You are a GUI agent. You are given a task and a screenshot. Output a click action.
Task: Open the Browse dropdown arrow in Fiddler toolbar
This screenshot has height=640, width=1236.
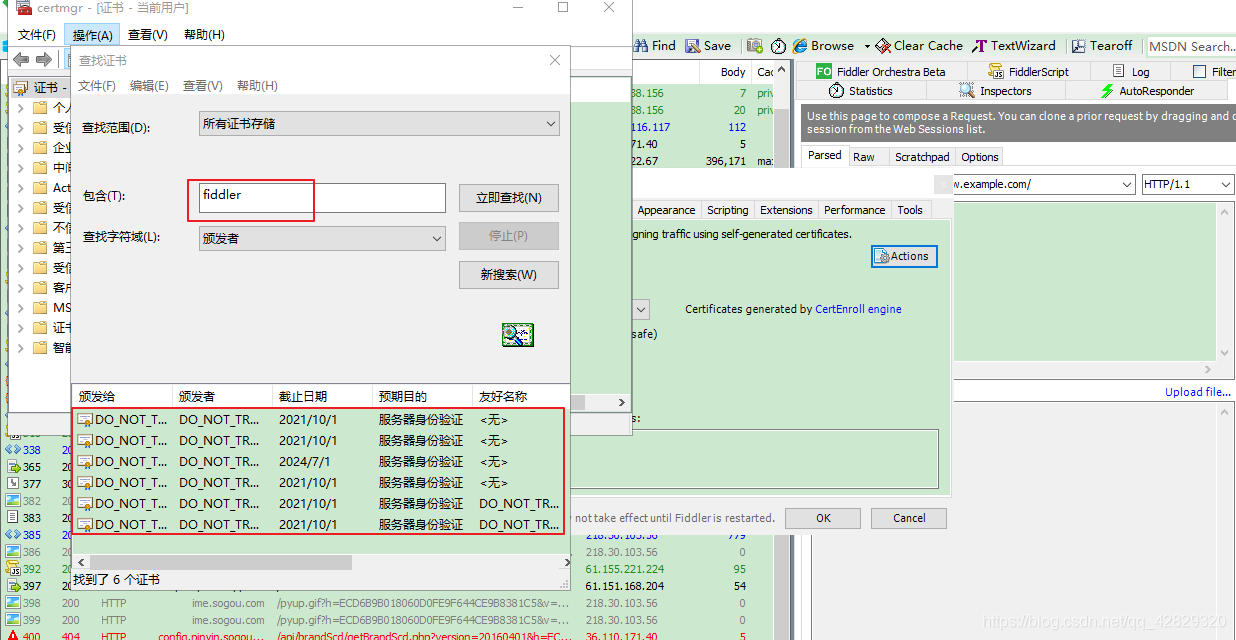pyautogui.click(x=867, y=46)
